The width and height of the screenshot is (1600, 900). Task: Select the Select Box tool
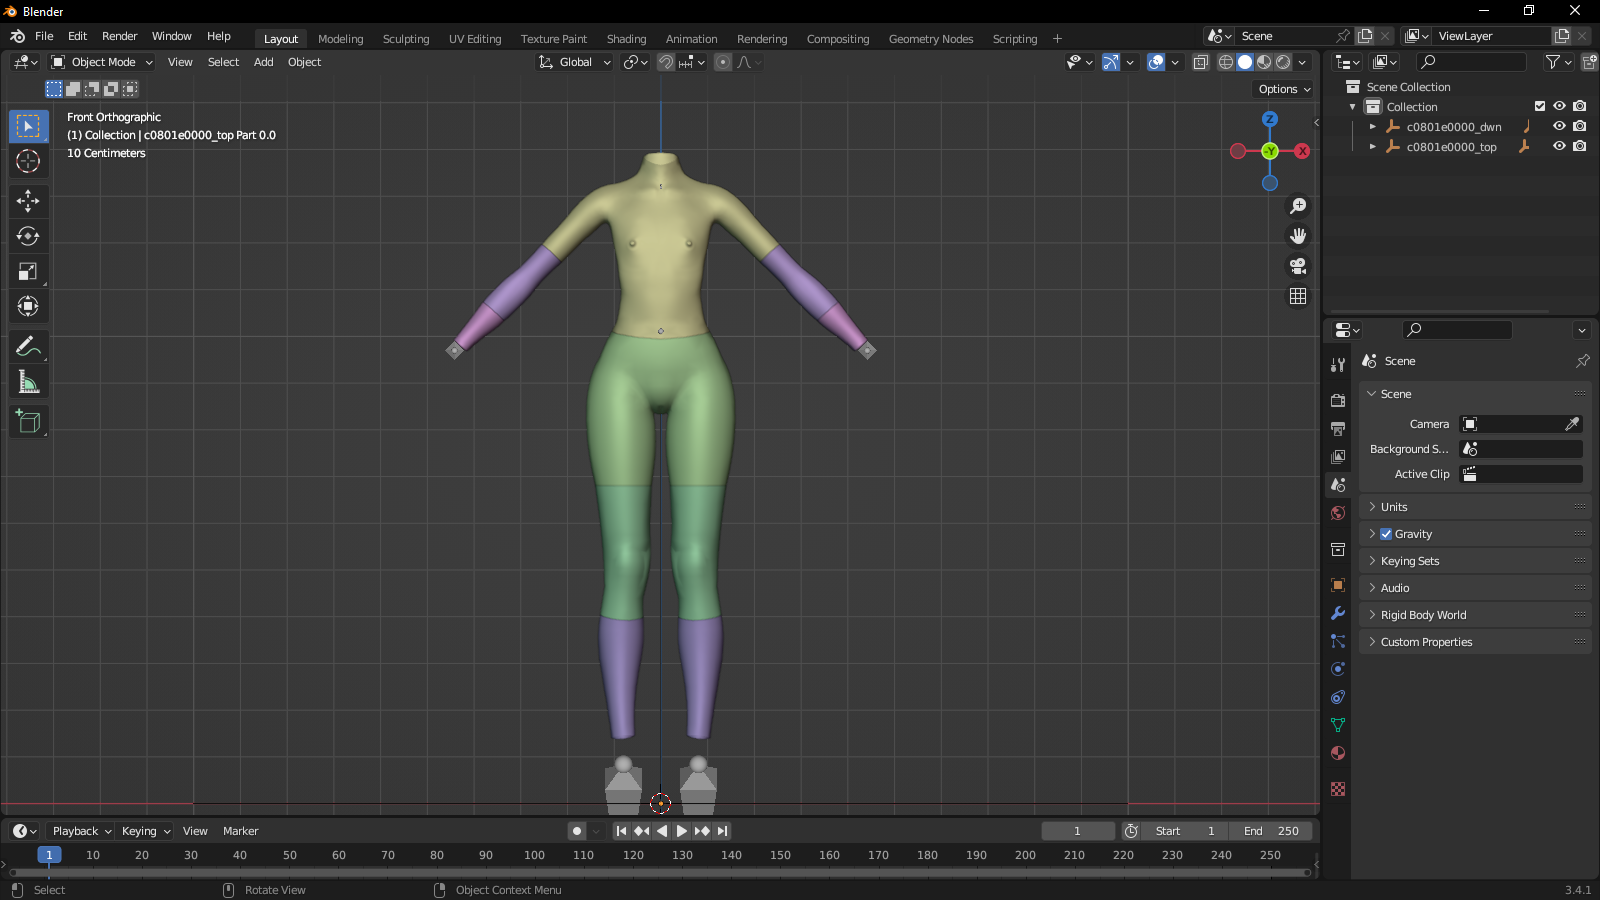(29, 126)
